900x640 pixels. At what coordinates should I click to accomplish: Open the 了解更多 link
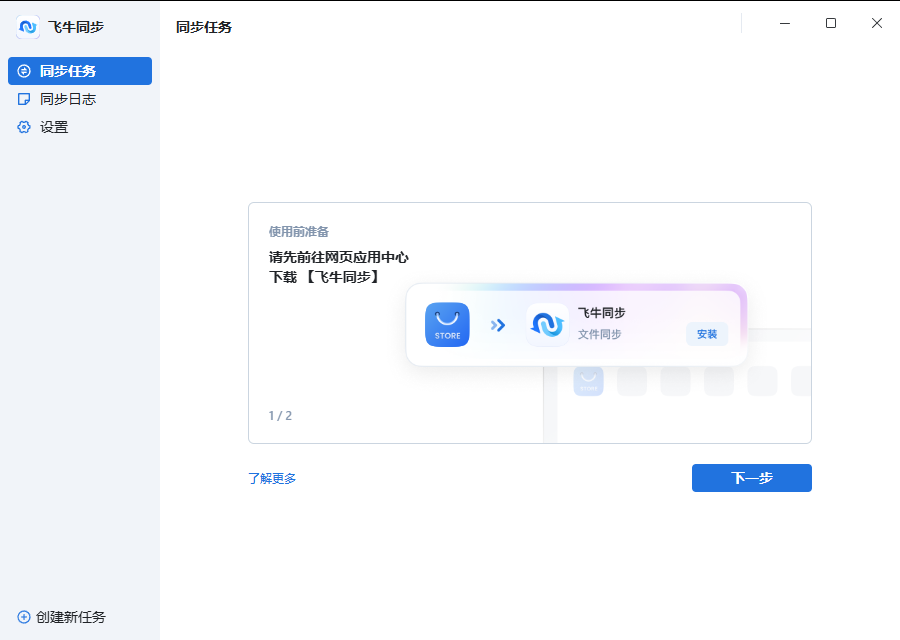point(272,479)
